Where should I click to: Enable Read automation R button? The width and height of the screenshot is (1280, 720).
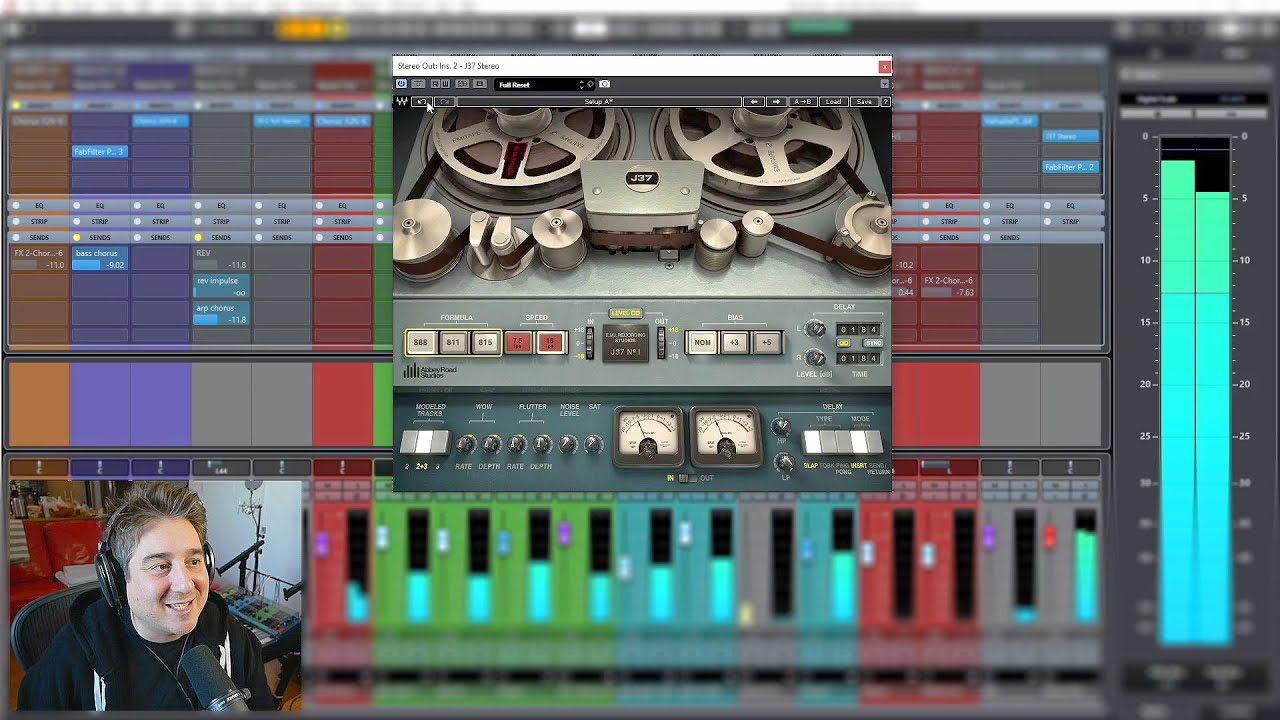click(x=434, y=84)
